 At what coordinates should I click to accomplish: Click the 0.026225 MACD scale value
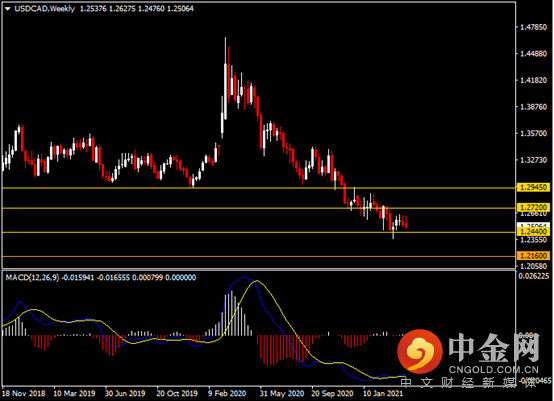coord(534,276)
